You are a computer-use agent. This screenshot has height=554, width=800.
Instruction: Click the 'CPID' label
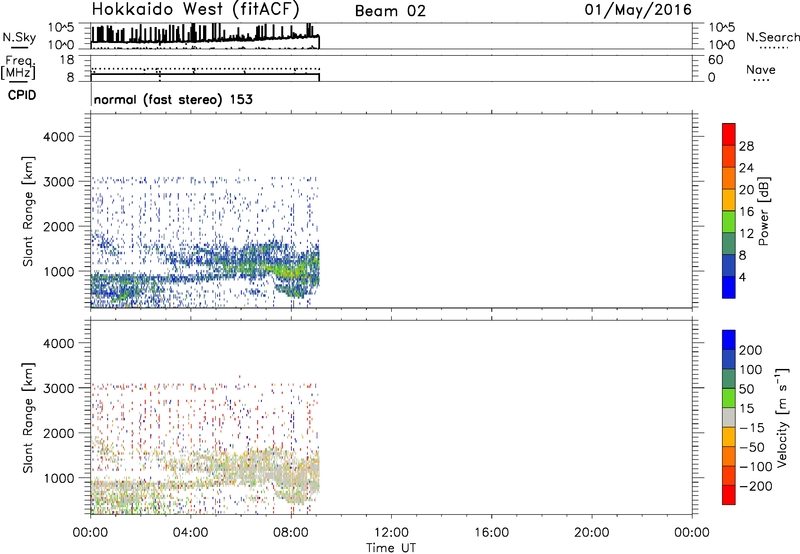pyautogui.click(x=22, y=95)
